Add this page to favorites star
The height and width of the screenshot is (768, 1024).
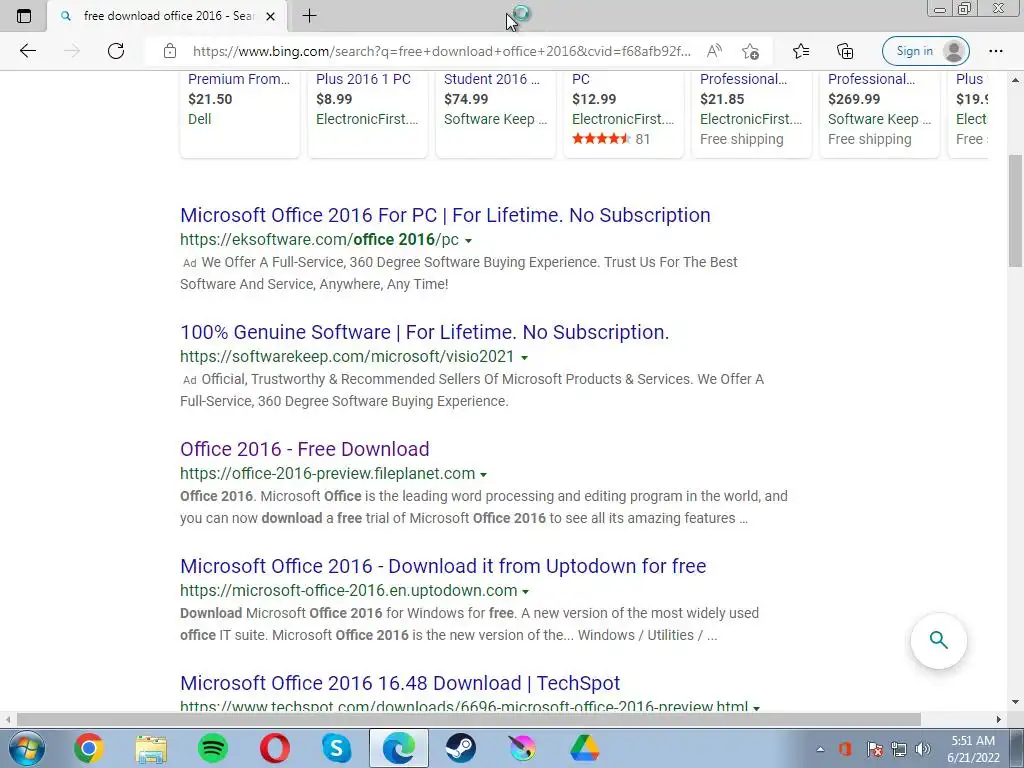coord(750,51)
